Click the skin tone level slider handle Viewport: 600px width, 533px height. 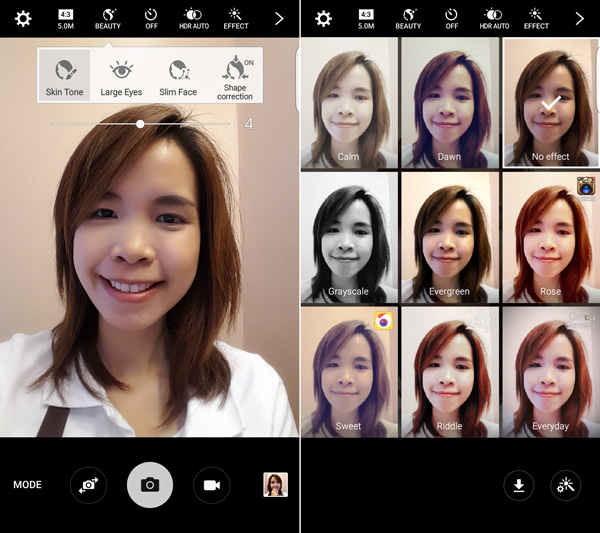pyautogui.click(x=140, y=124)
